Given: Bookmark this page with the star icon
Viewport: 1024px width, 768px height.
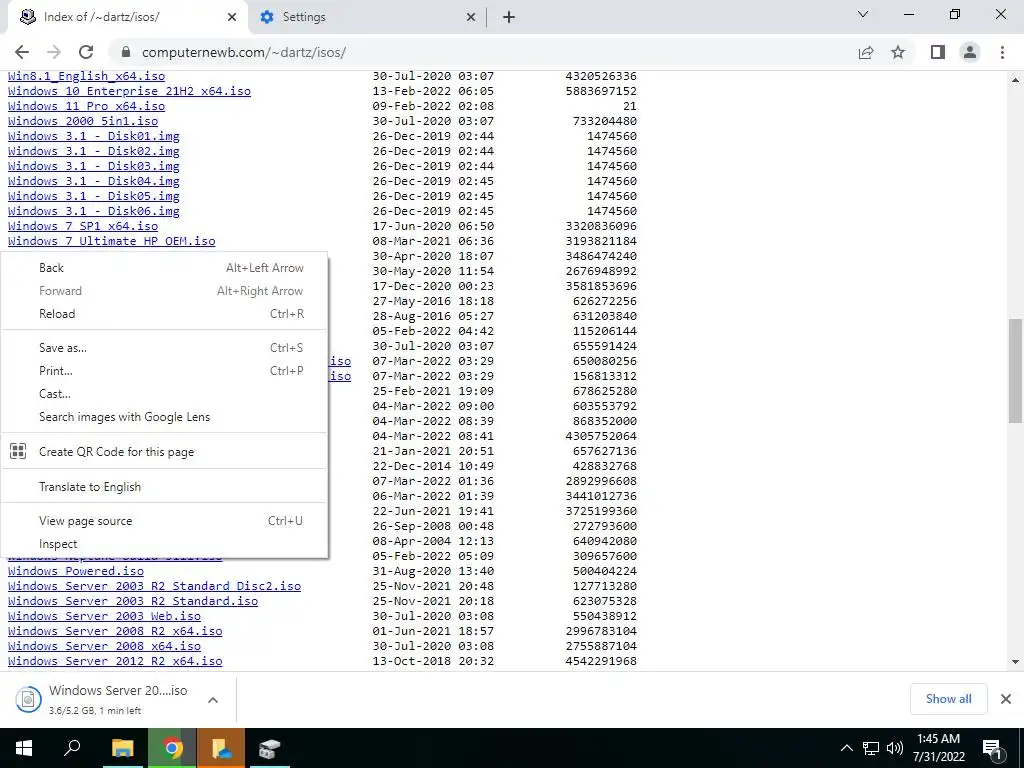Looking at the screenshot, I should click(x=899, y=52).
